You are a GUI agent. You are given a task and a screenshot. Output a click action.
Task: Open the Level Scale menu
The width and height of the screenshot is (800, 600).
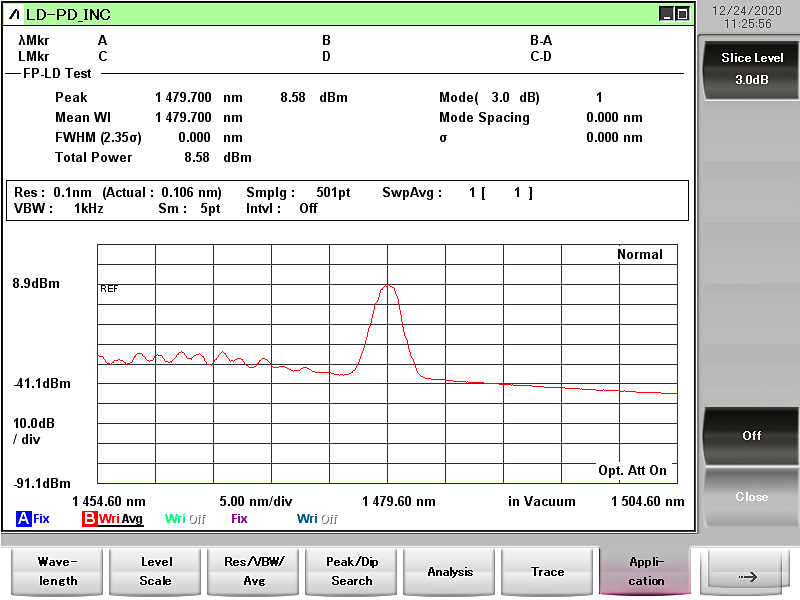pos(155,571)
